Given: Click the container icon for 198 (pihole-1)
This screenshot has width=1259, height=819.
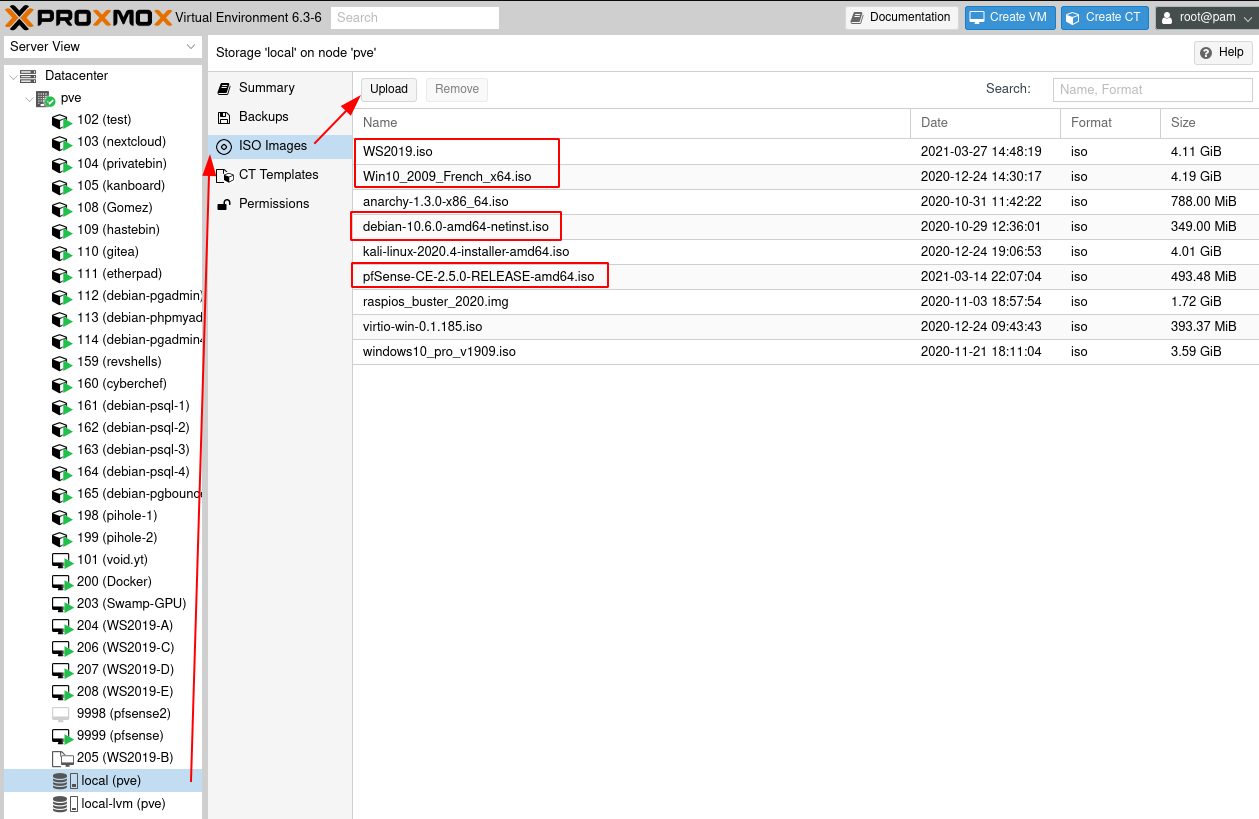Looking at the screenshot, I should (62, 516).
